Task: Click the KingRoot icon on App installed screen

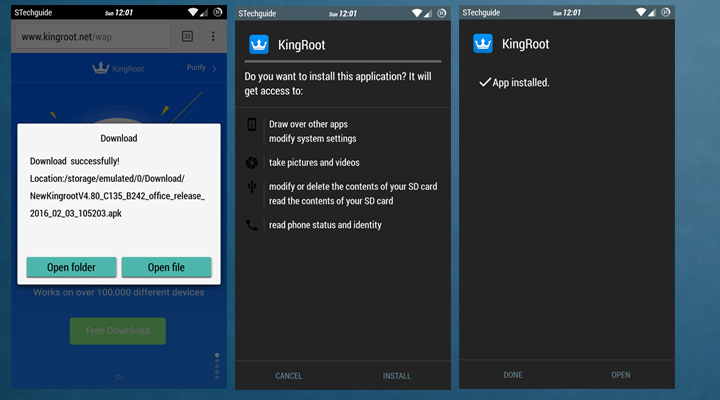Action: pos(483,44)
